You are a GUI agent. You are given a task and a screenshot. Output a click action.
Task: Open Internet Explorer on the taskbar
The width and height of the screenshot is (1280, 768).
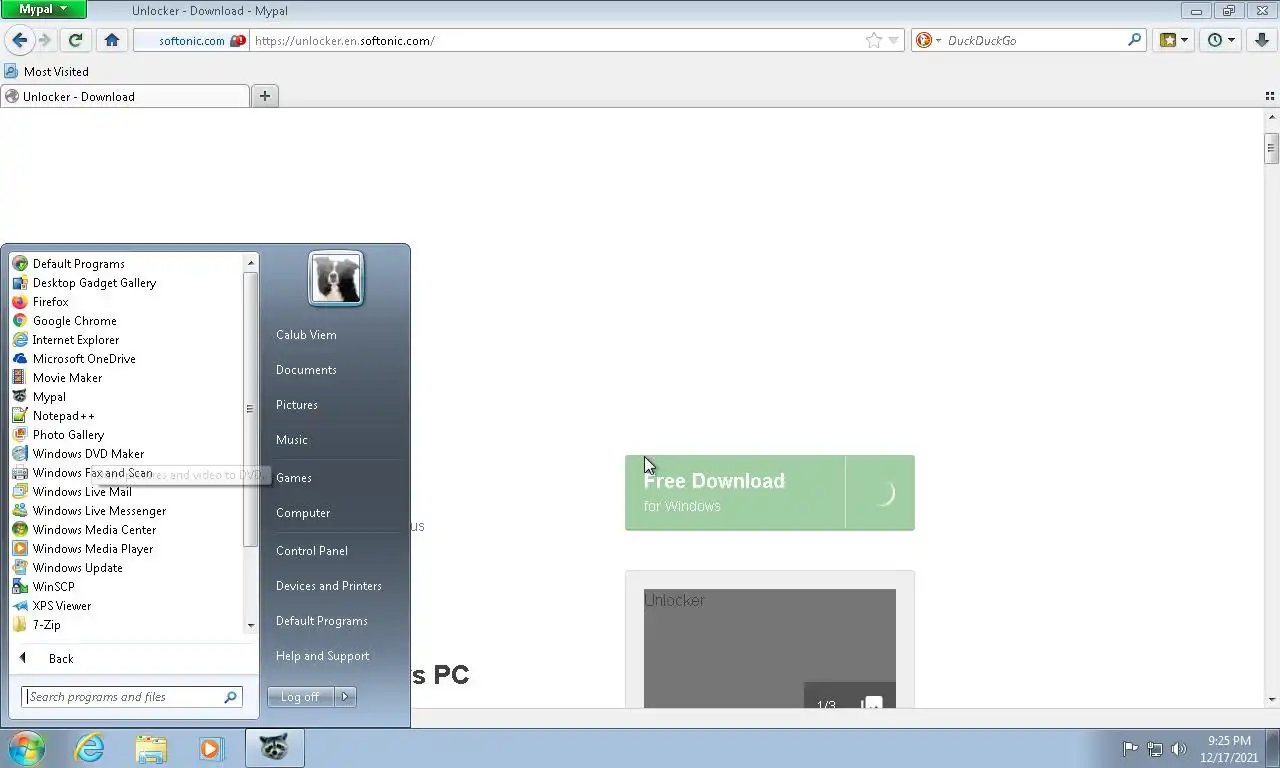click(x=89, y=748)
